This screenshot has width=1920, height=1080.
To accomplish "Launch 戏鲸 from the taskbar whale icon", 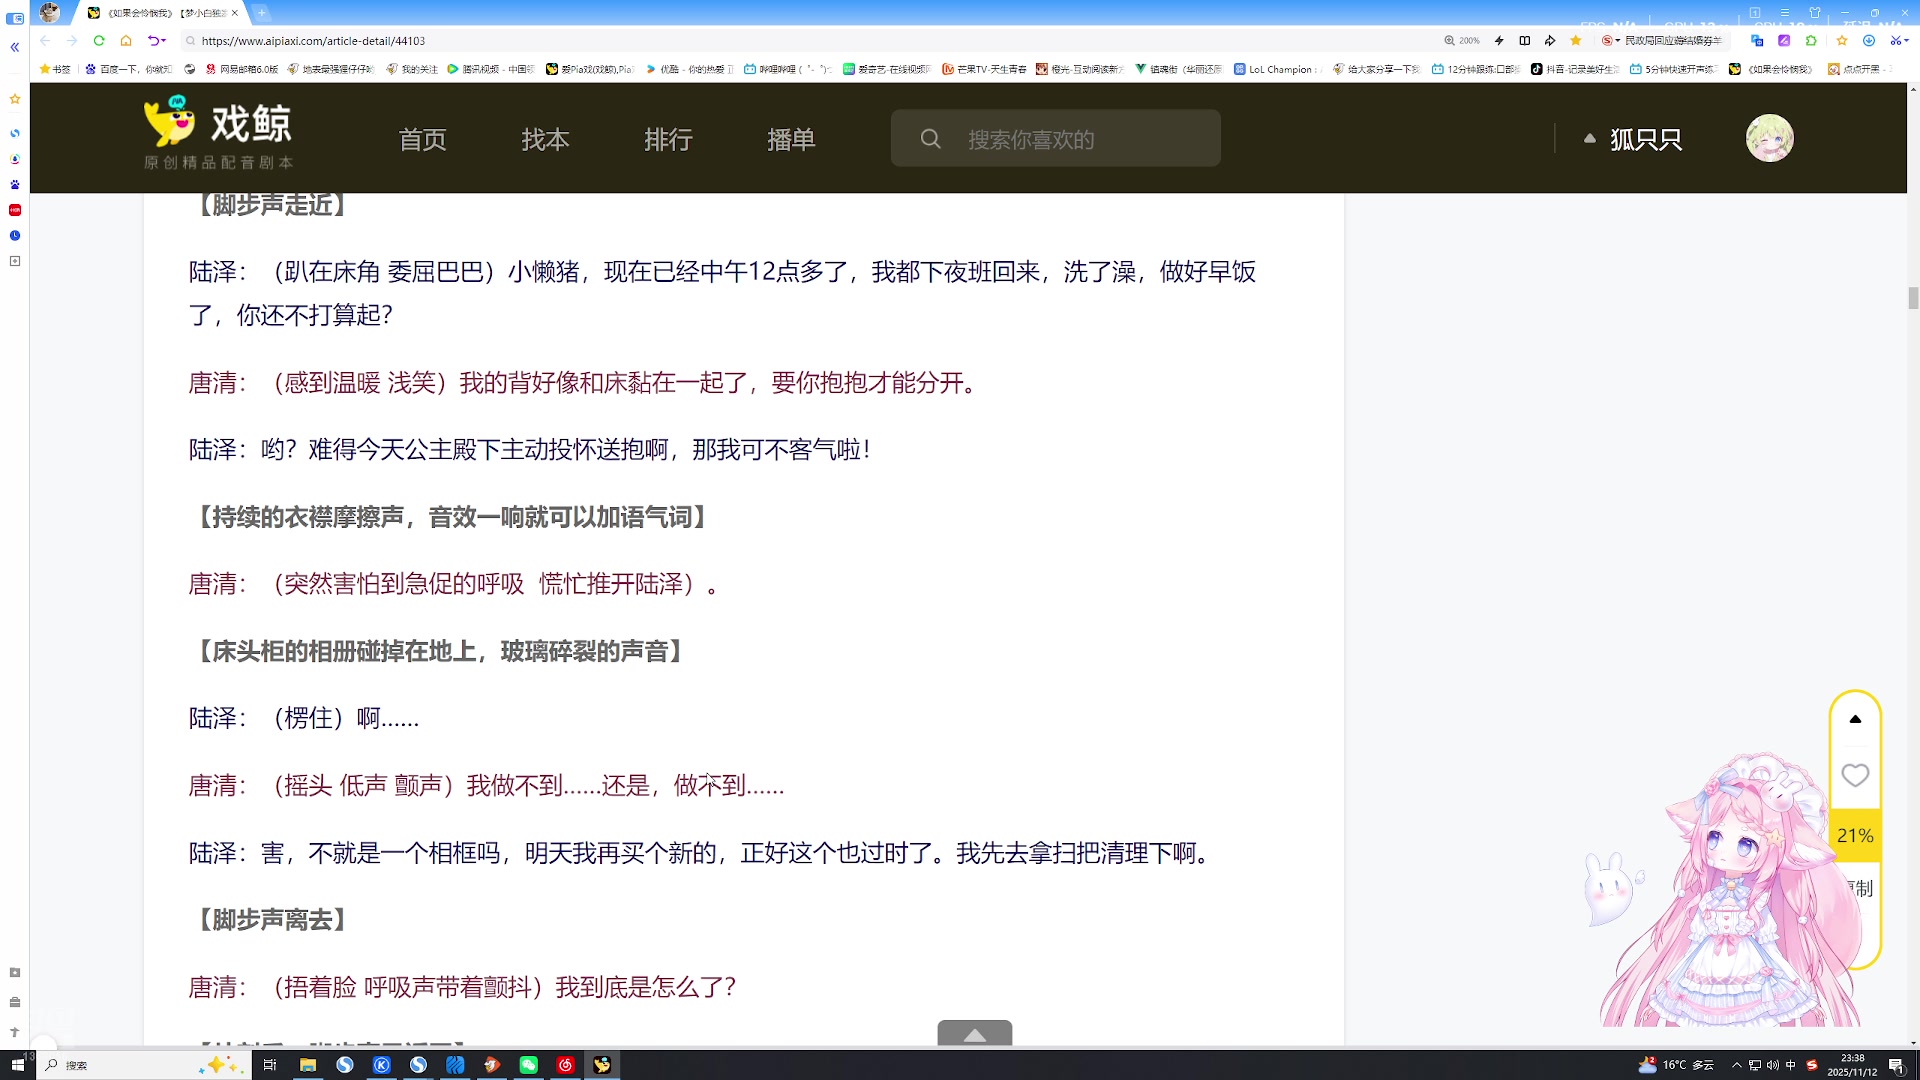I will (x=601, y=1065).
